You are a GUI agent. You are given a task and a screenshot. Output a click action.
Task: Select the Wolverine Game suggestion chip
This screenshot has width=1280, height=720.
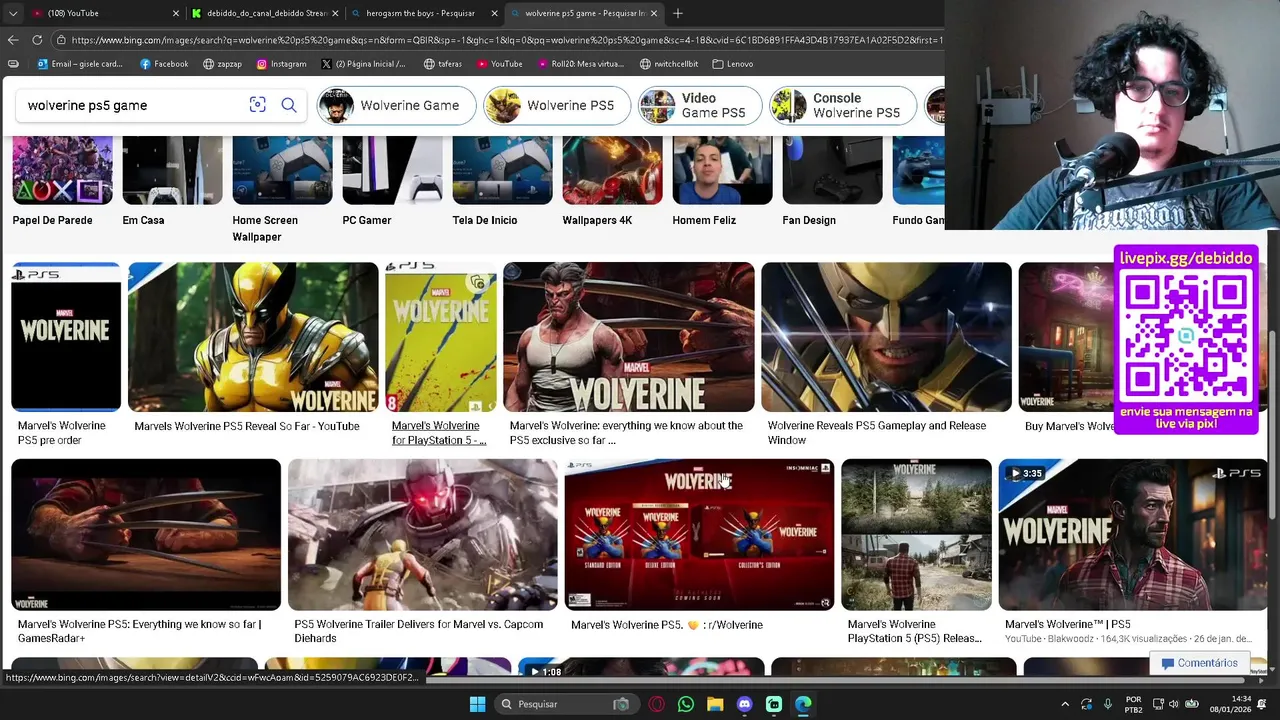pyautogui.click(x=396, y=105)
